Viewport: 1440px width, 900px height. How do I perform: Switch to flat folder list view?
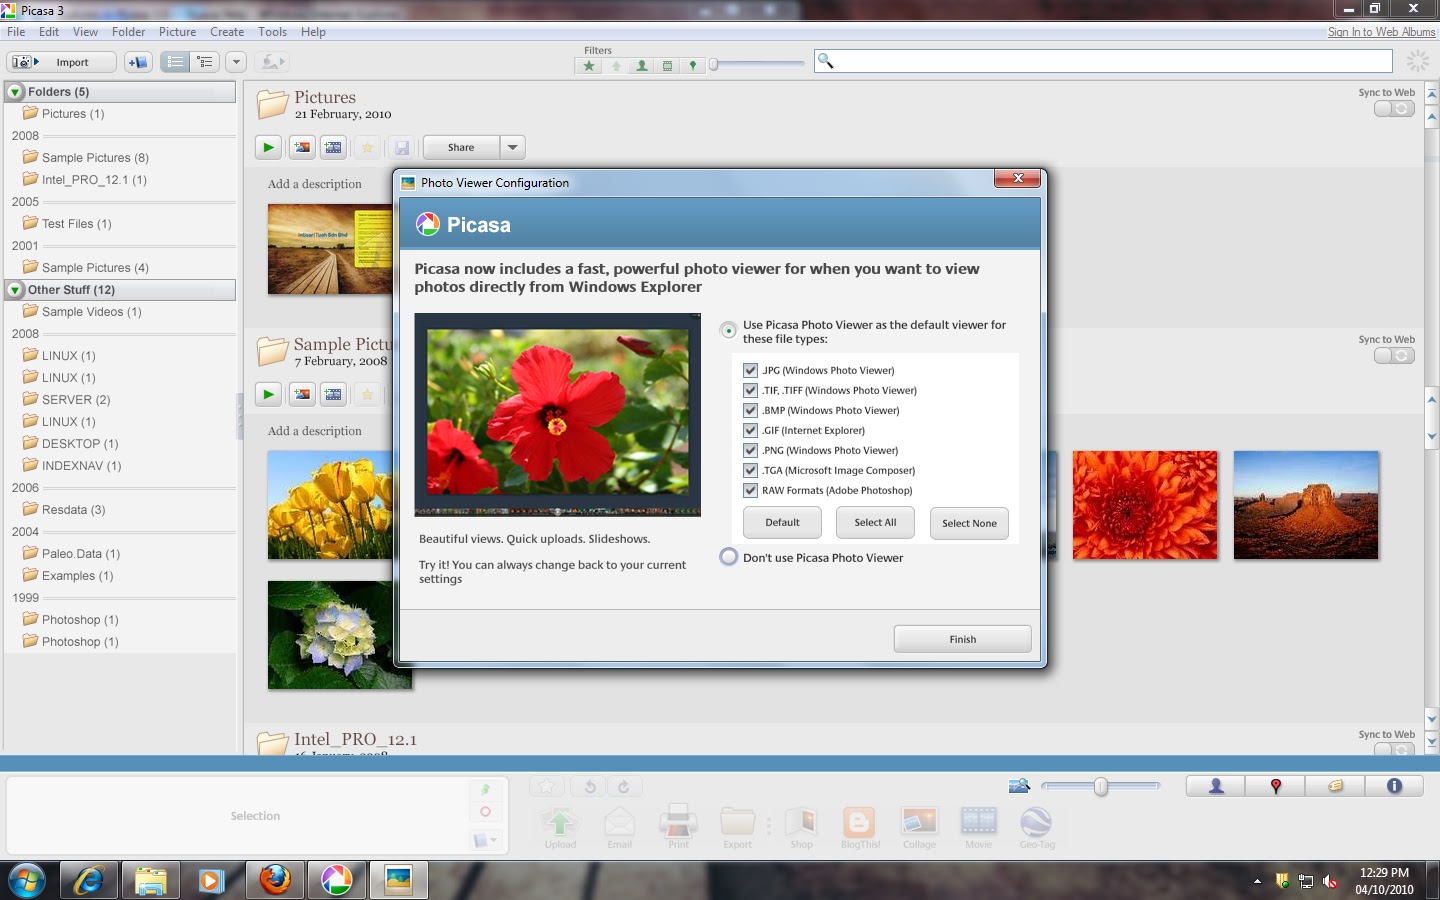[175, 62]
